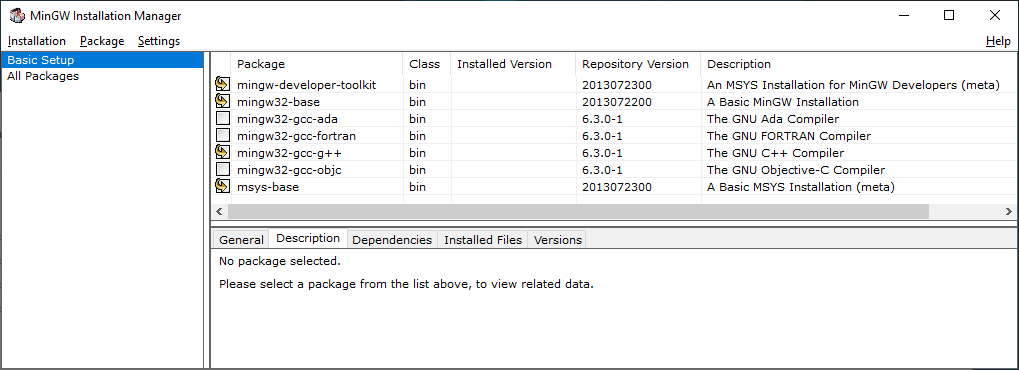Click 'The GNU C++ Compiler' description
Viewport: 1019px width, 370px height.
coord(775,153)
